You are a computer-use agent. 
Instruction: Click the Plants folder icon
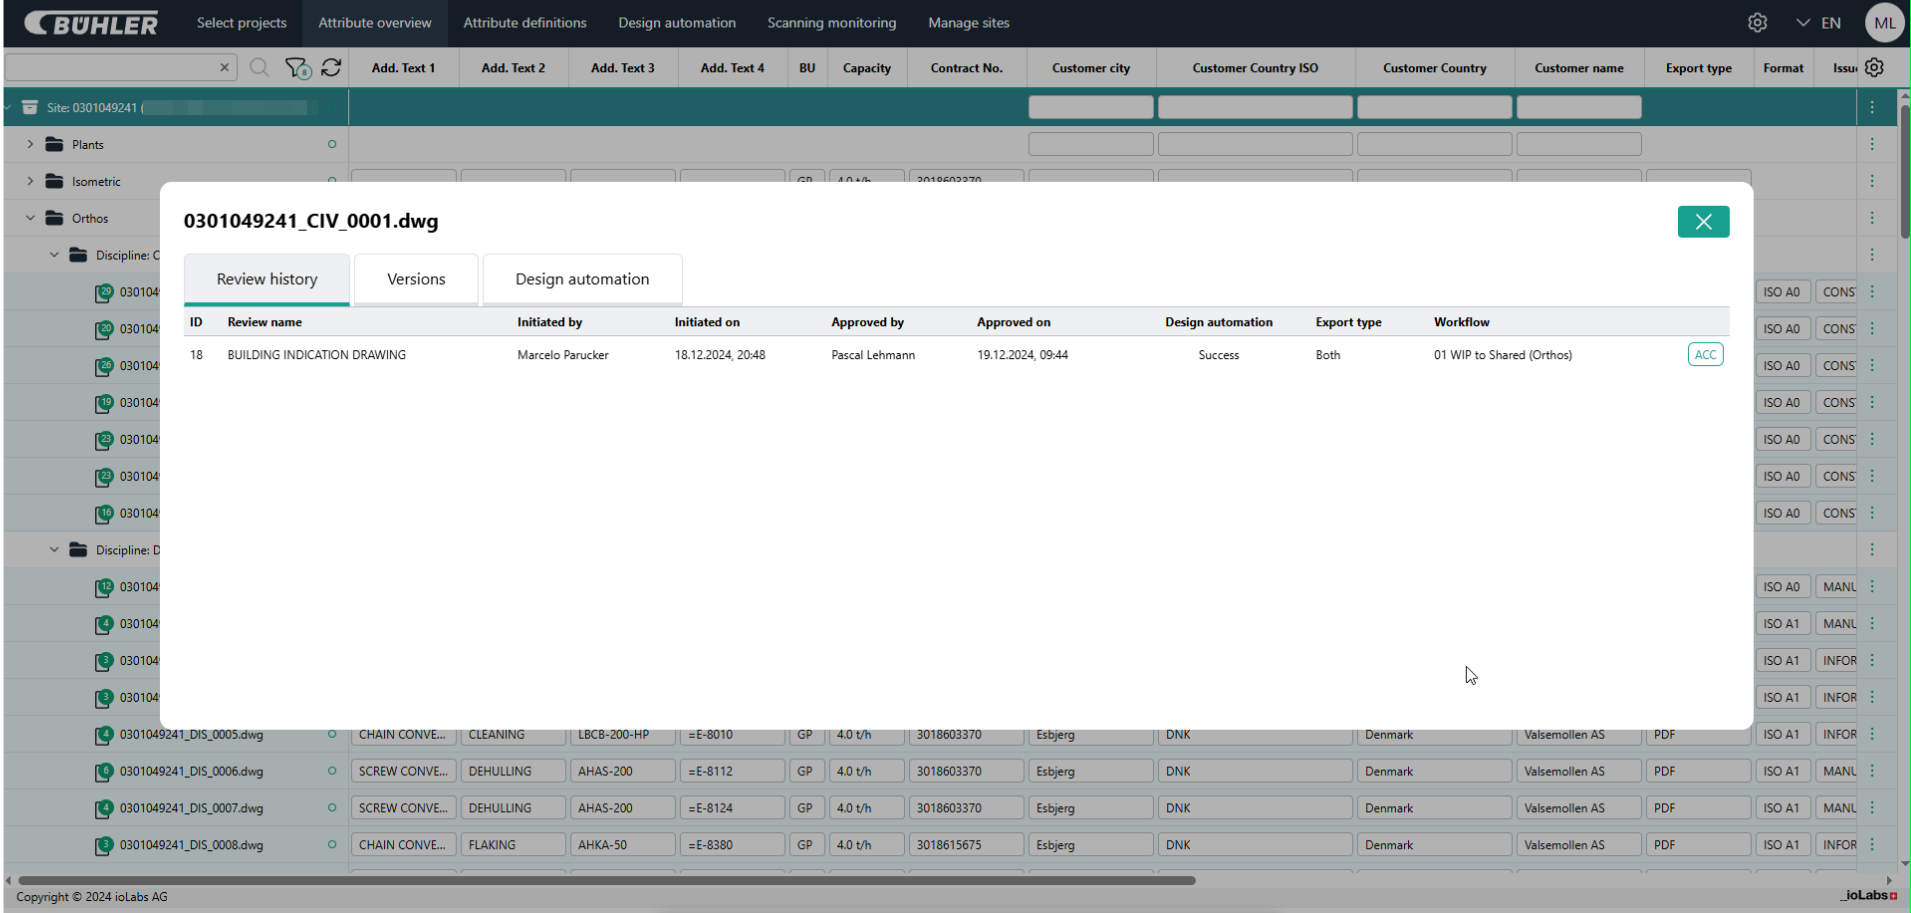54,144
